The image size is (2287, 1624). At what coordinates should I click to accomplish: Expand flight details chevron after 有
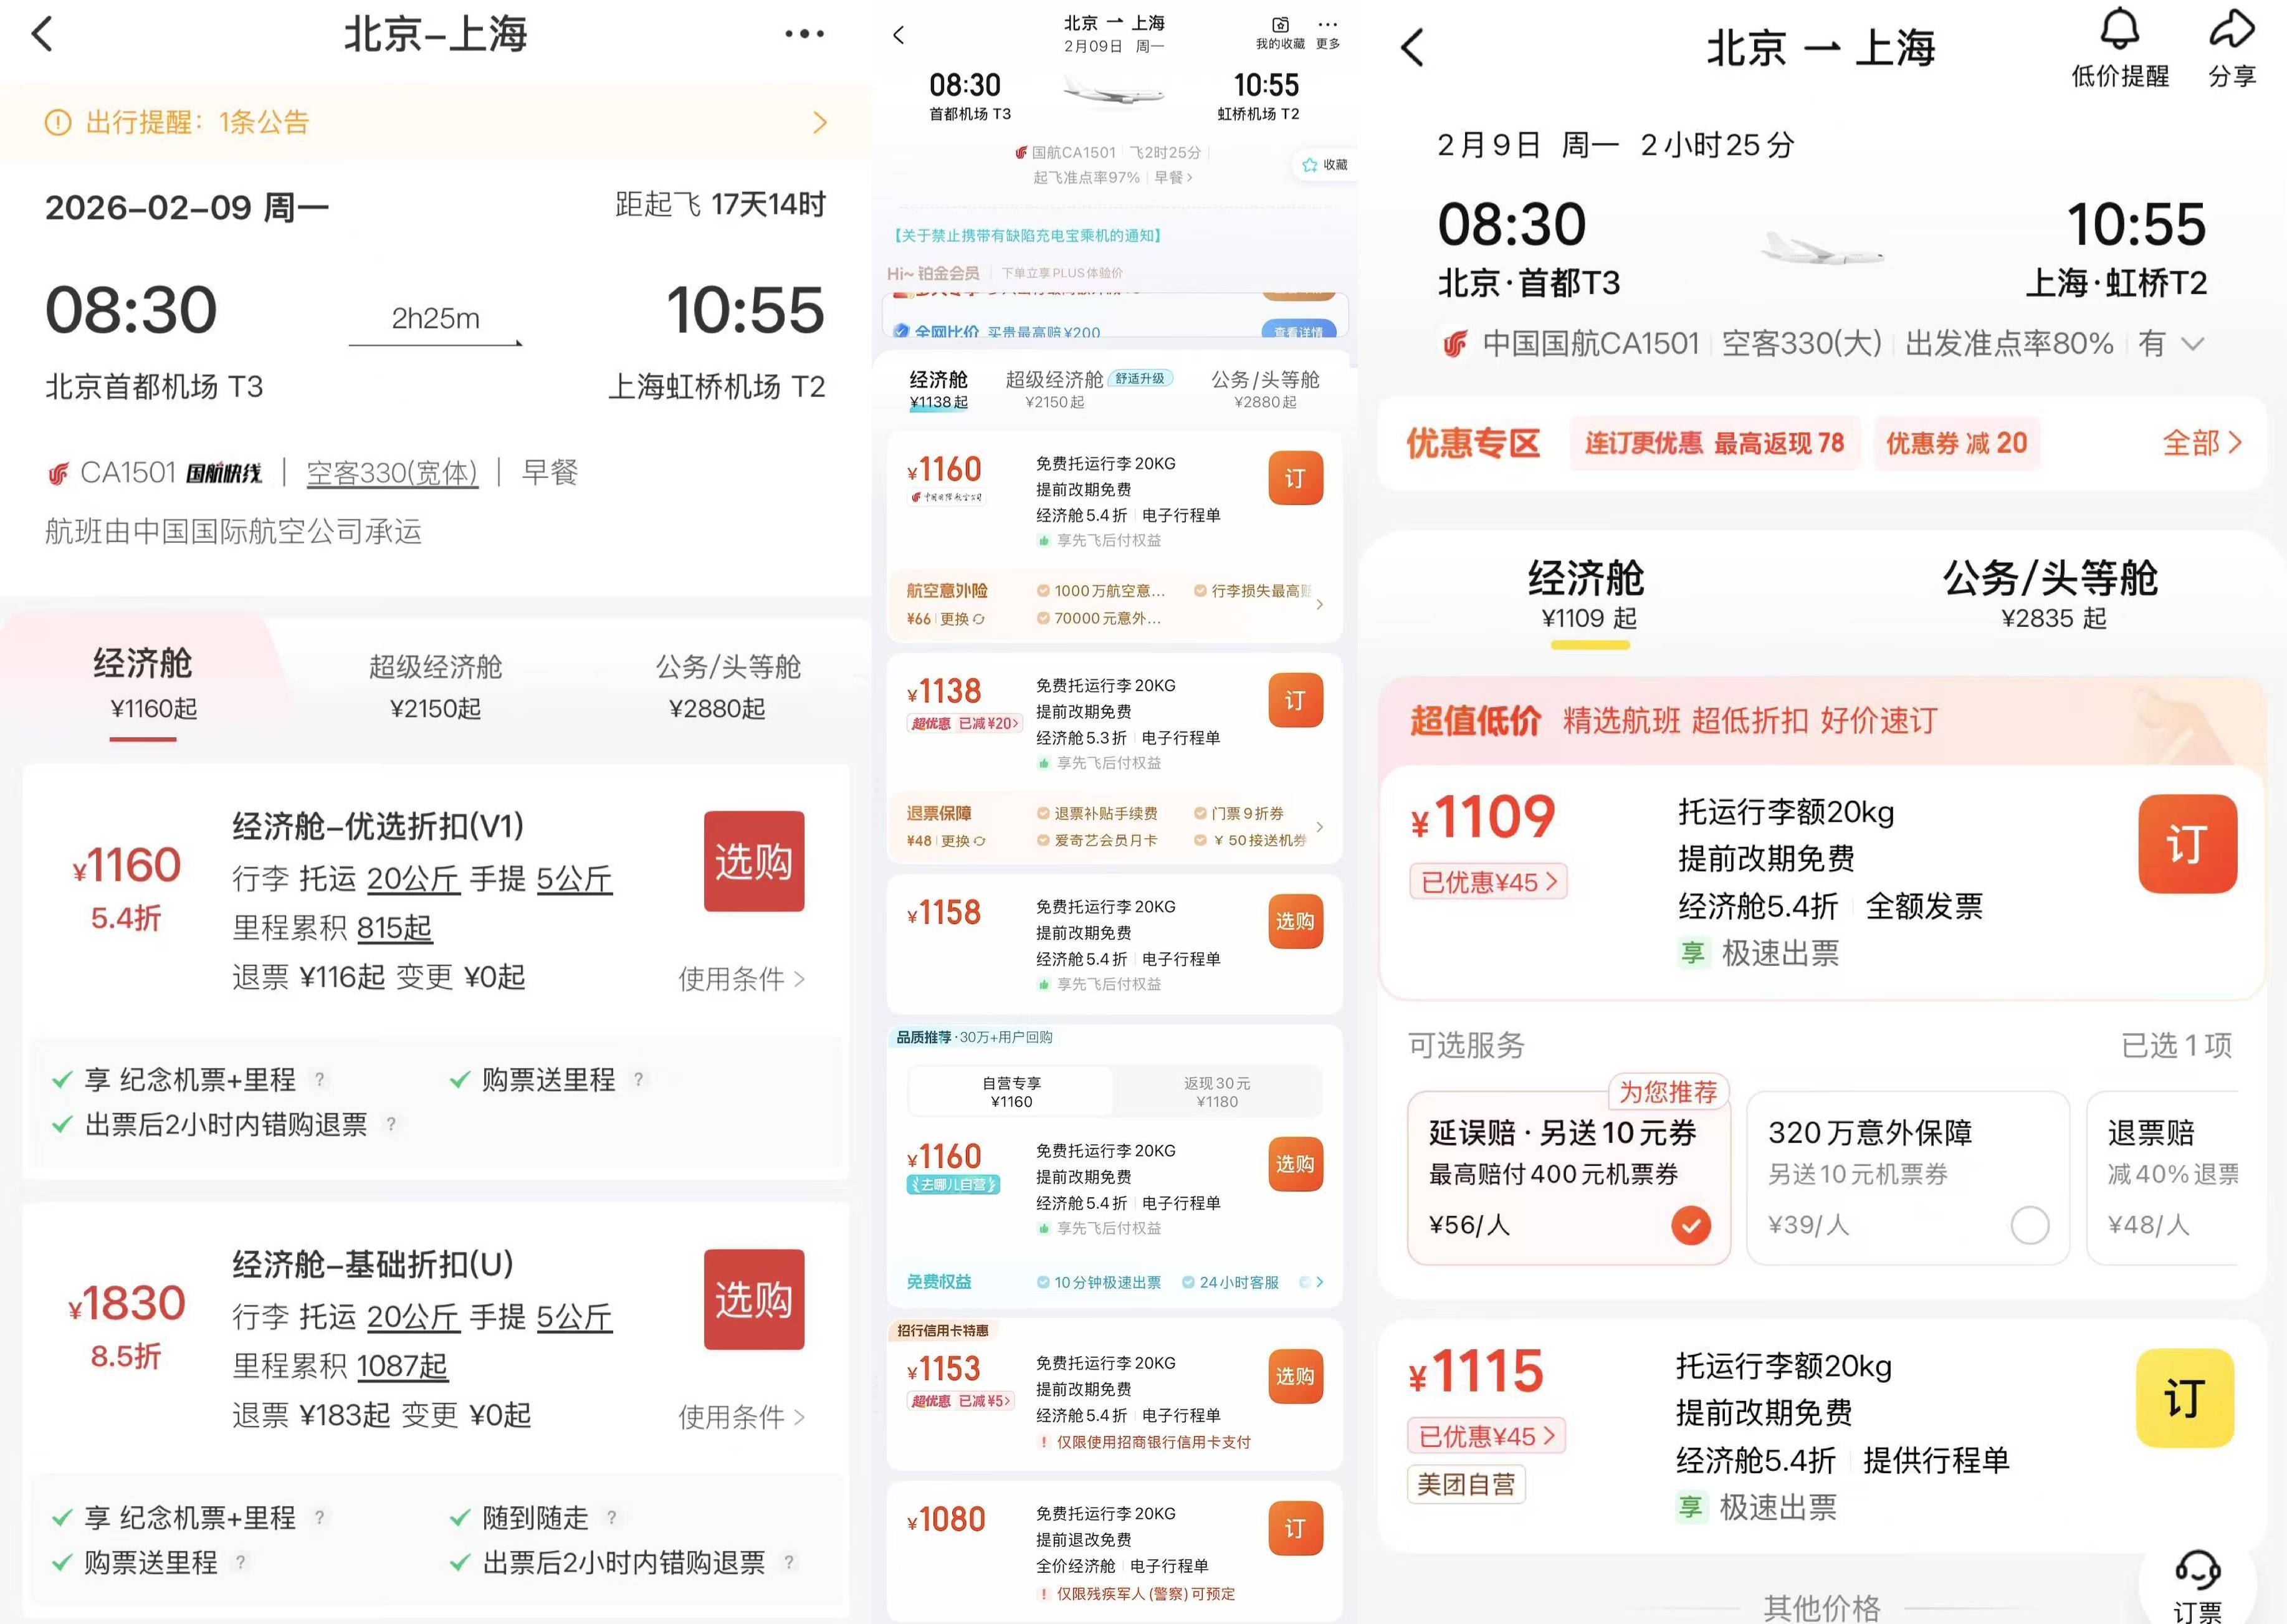[2193, 344]
